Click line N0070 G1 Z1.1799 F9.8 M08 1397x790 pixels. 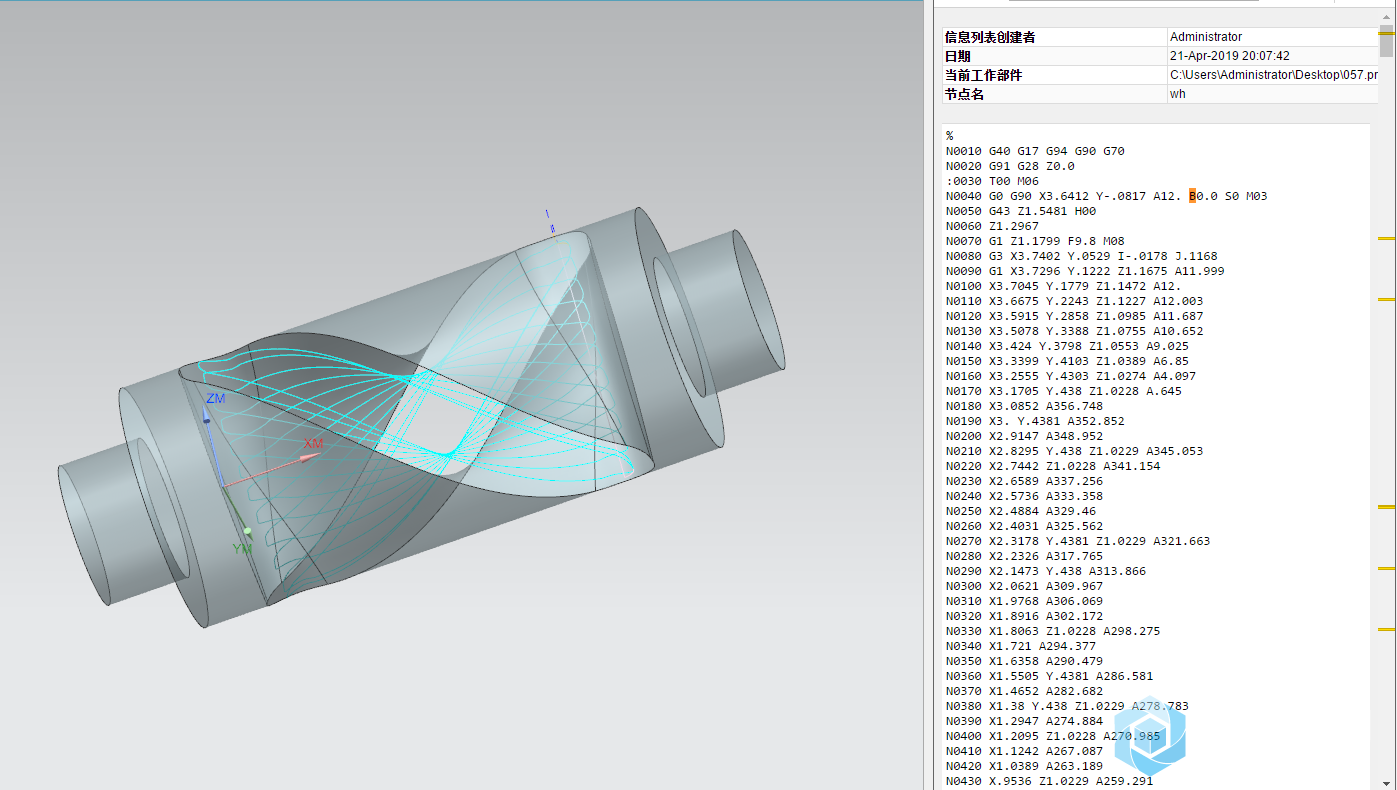point(1035,241)
